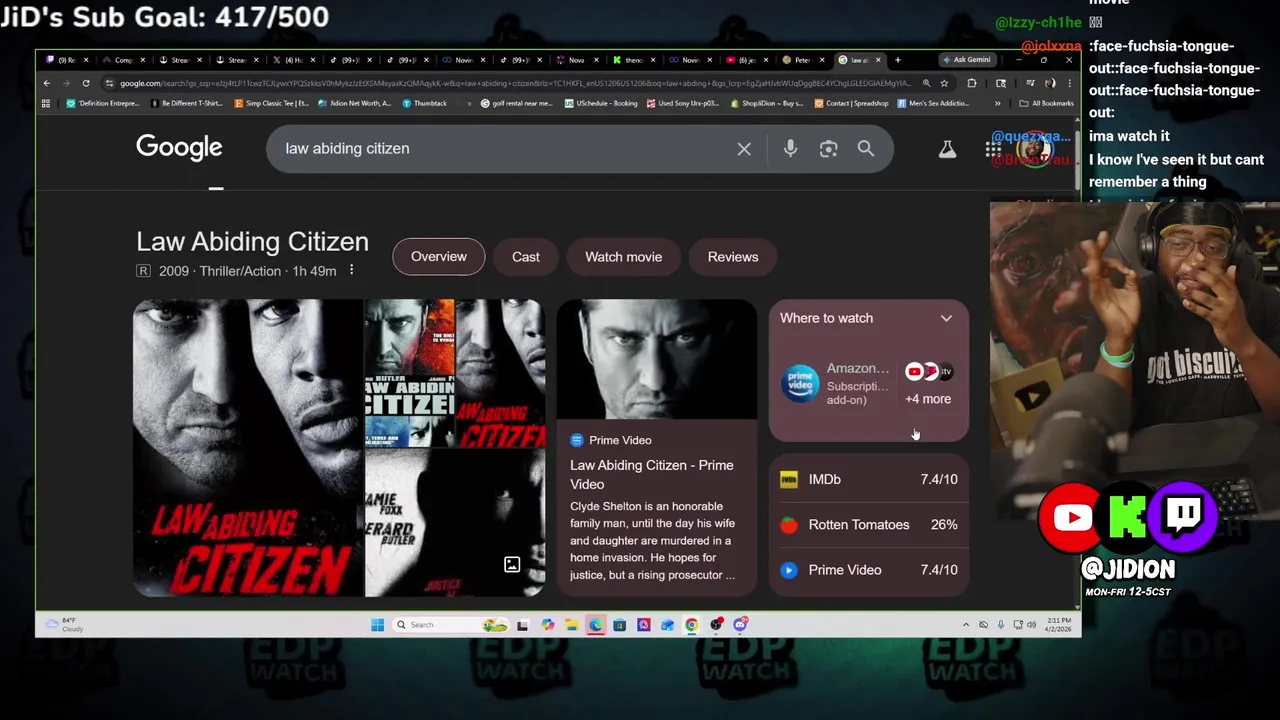This screenshot has width=1280, height=720.
Task: Open Jidion Net Worth bookmark
Action: [x=354, y=103]
